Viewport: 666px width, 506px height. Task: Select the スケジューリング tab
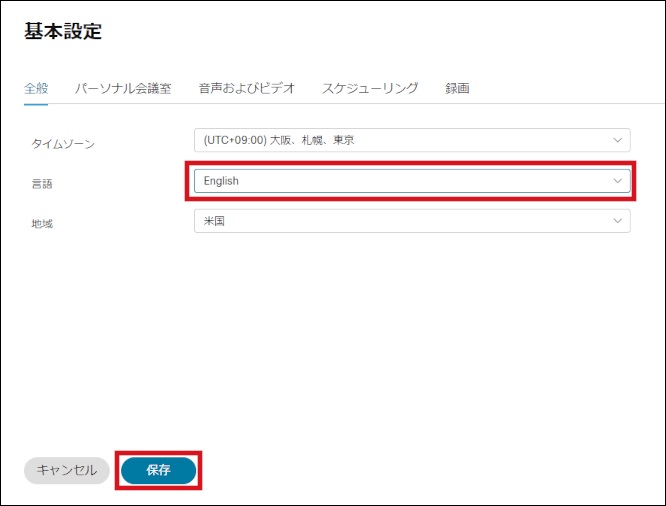(370, 88)
